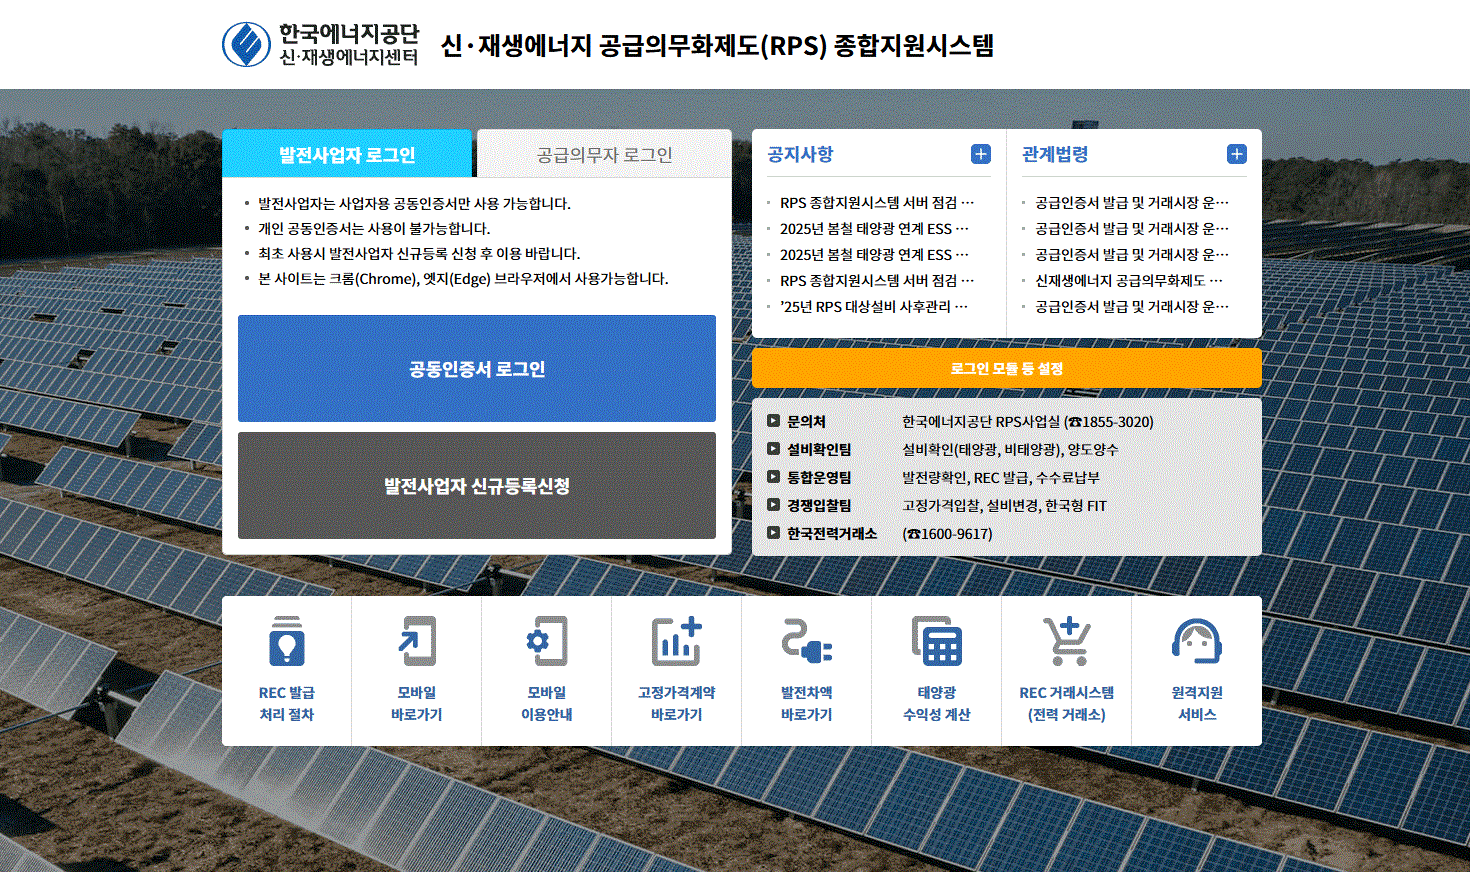The image size is (1470, 872).
Task: Open the 신재생에너지 공급의무화제도 law link
Action: [1128, 281]
